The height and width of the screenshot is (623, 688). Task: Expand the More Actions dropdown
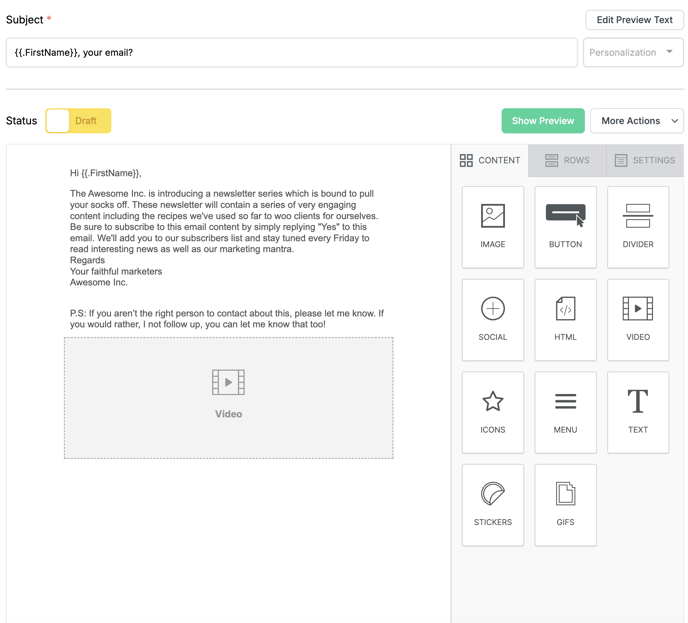pos(637,121)
